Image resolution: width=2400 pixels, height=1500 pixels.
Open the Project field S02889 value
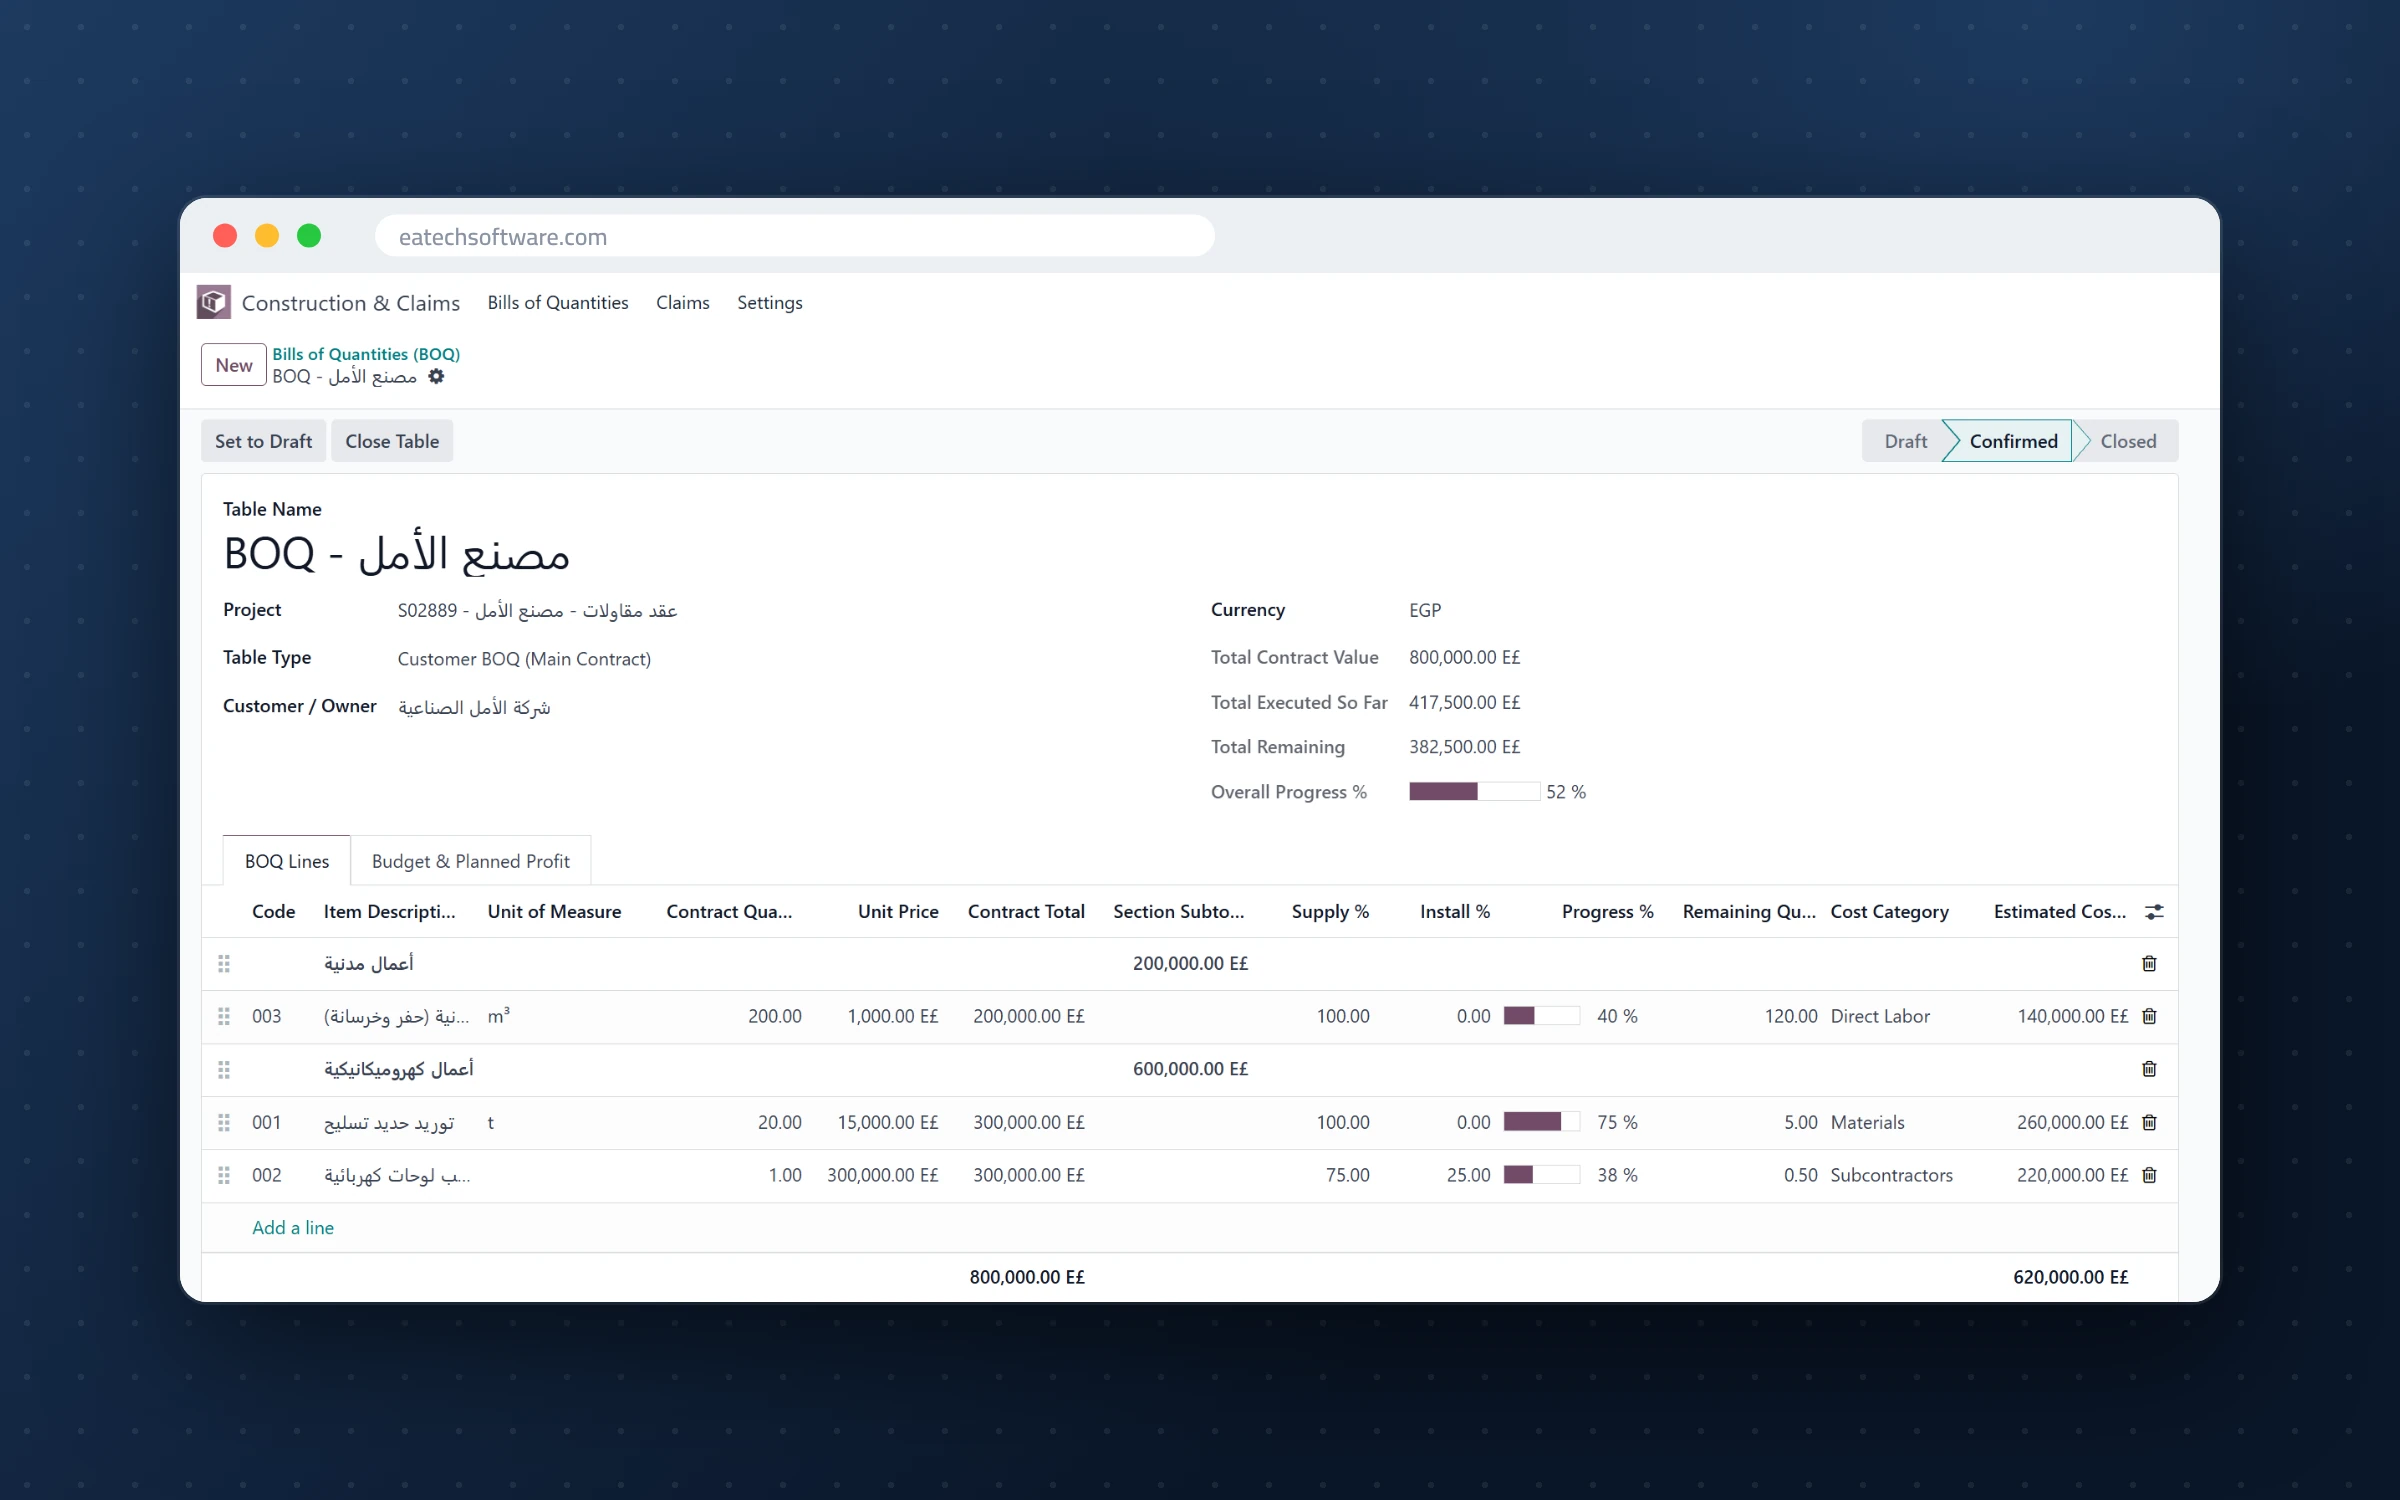pos(537,611)
